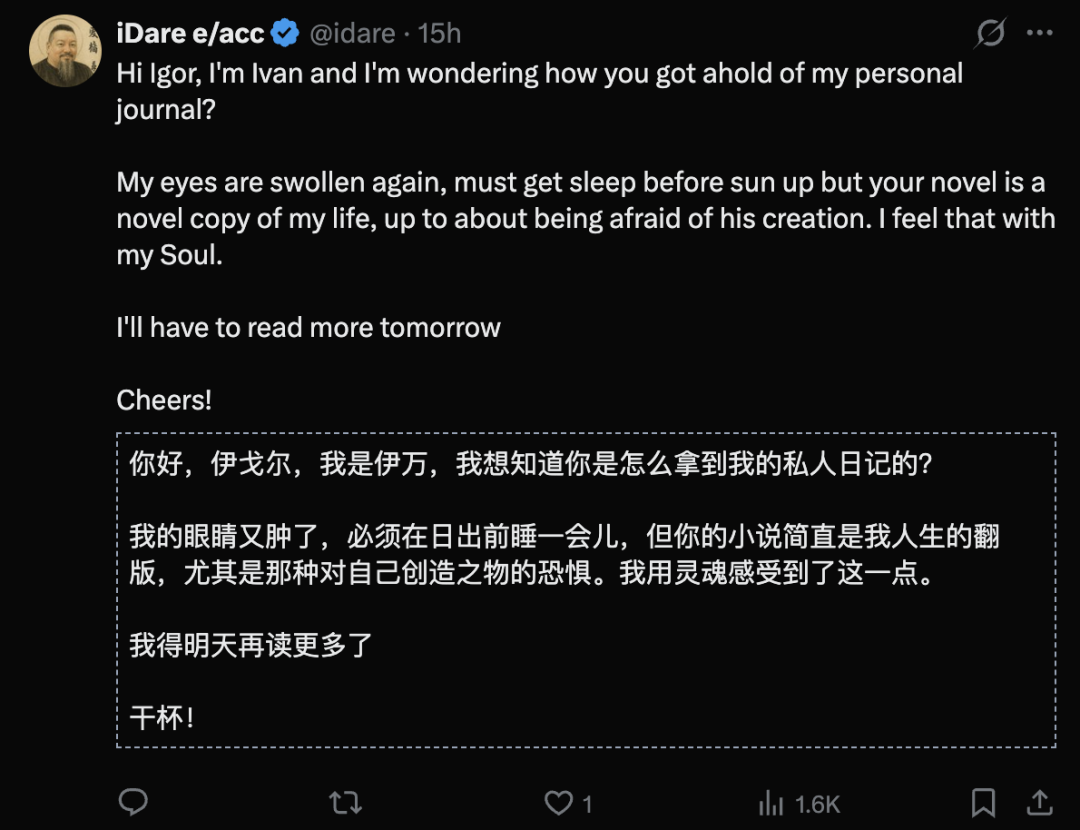Reply using the speech bubble icon
Image resolution: width=1080 pixels, height=830 pixels.
click(x=133, y=802)
